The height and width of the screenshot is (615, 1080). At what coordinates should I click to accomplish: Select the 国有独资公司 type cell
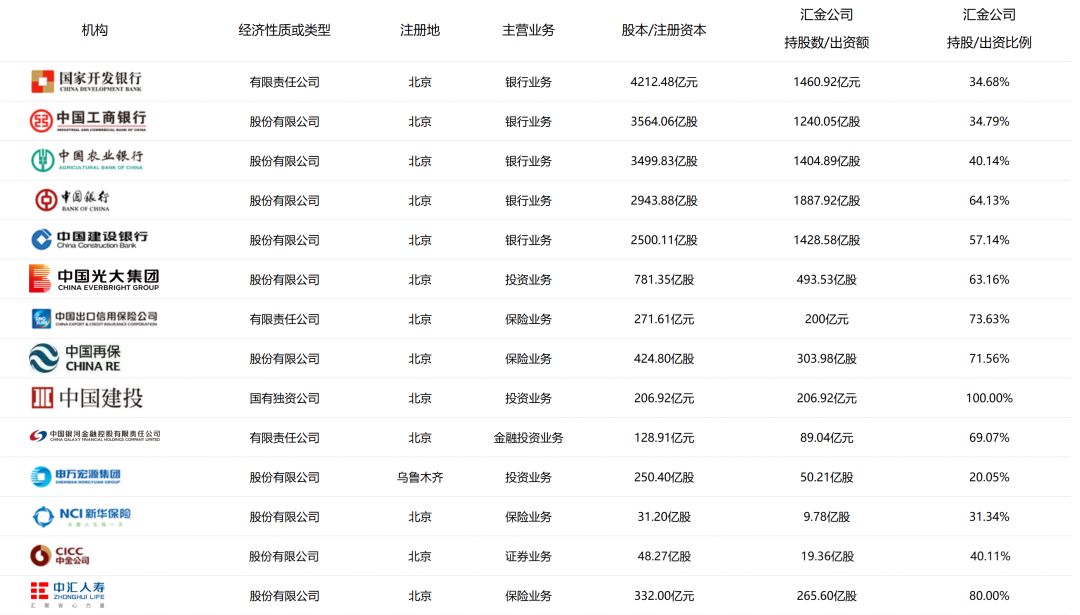coord(284,398)
